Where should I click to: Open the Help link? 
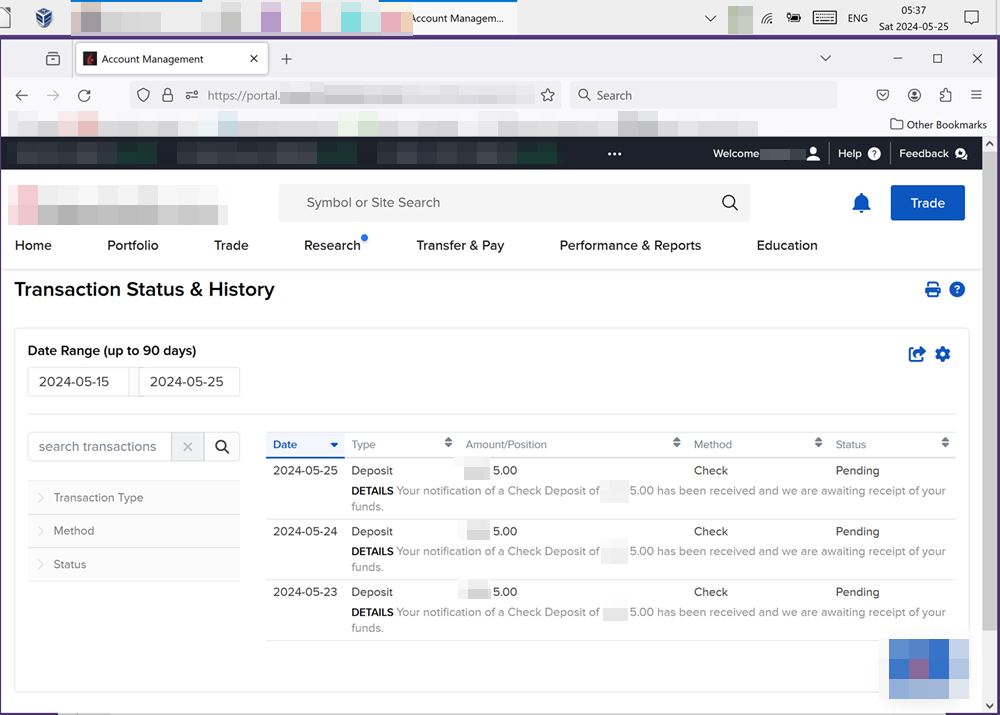click(858, 154)
